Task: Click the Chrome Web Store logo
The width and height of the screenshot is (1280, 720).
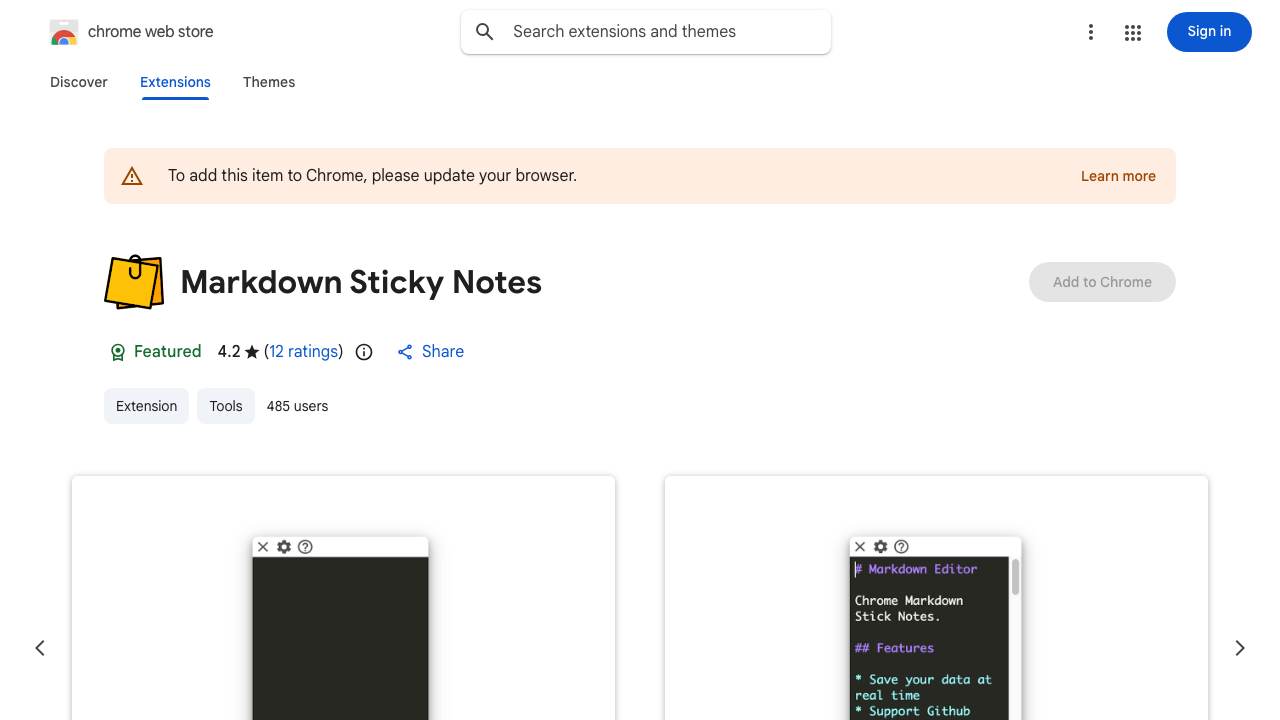Action: point(64,32)
